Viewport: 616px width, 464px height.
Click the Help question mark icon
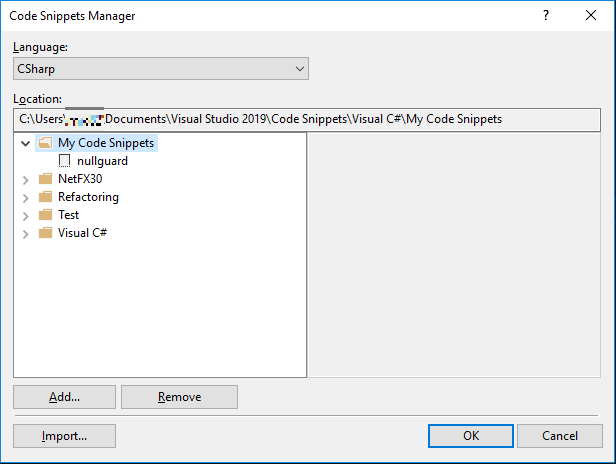click(x=546, y=16)
